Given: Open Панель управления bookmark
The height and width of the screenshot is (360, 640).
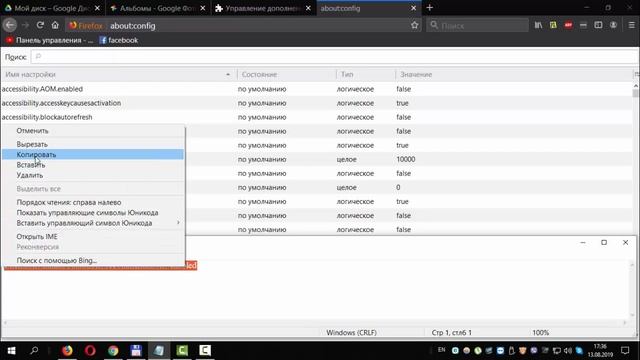Looking at the screenshot, I should point(49,40).
